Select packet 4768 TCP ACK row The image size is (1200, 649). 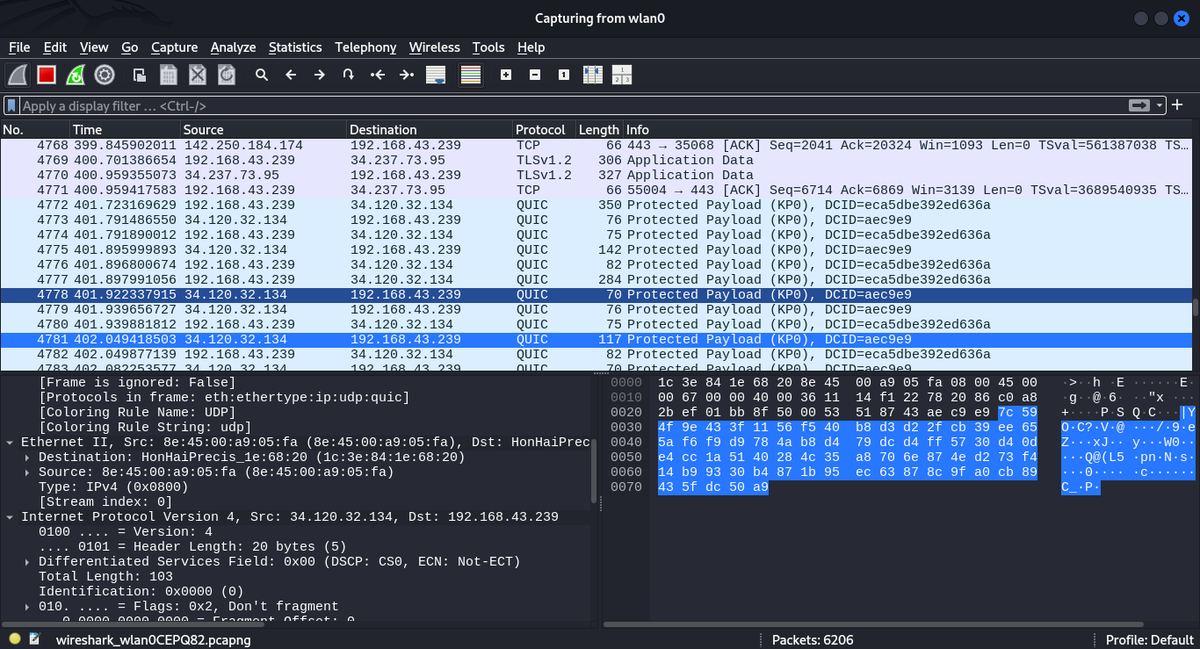596,145
